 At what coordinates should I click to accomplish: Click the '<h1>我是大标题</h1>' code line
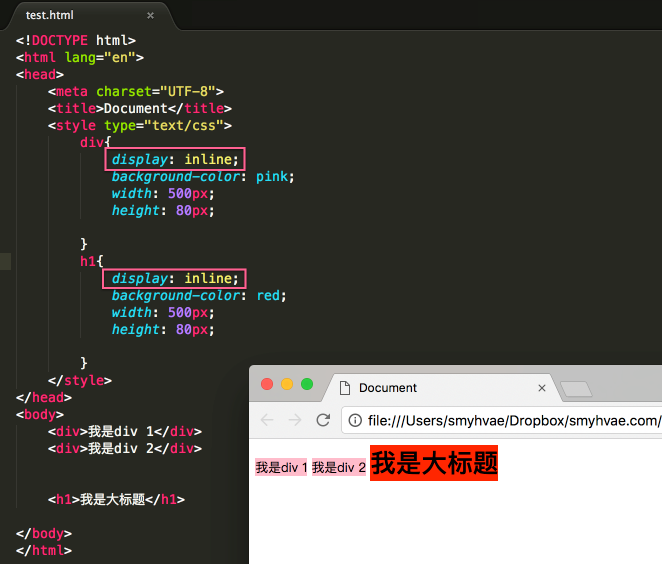pyautogui.click(x=116, y=499)
